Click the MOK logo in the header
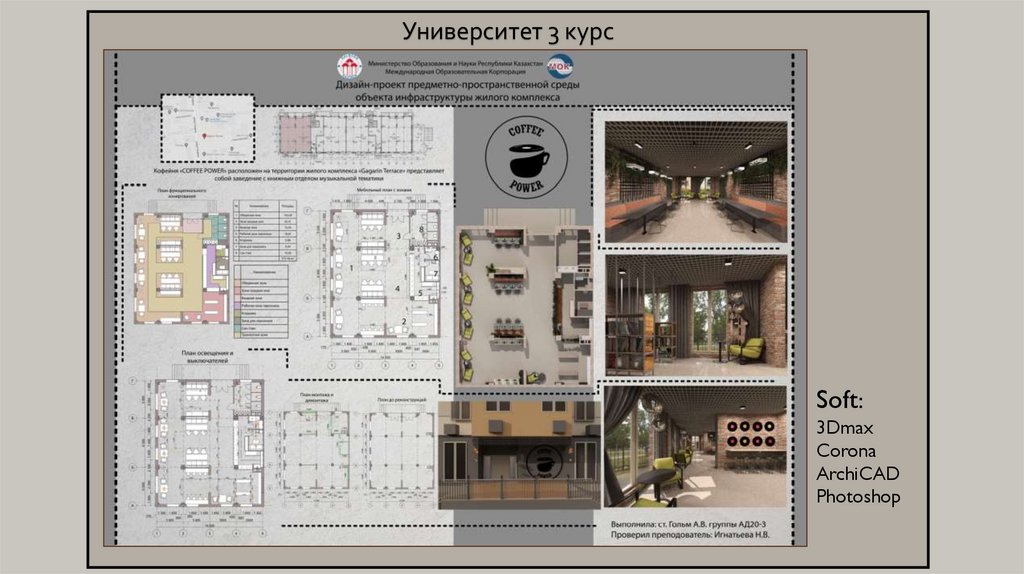 pyautogui.click(x=559, y=66)
